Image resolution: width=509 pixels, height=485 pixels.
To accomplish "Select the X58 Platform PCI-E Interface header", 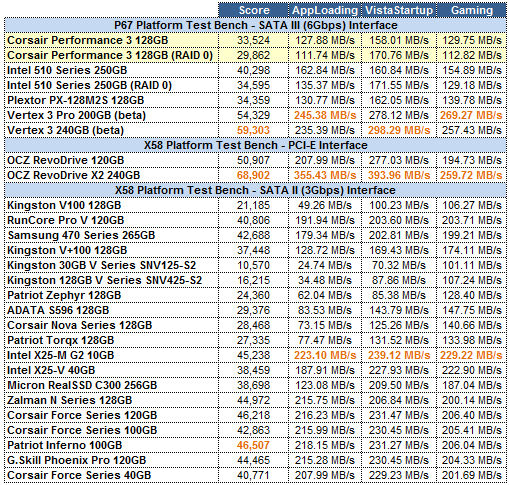I will (x=256, y=145).
